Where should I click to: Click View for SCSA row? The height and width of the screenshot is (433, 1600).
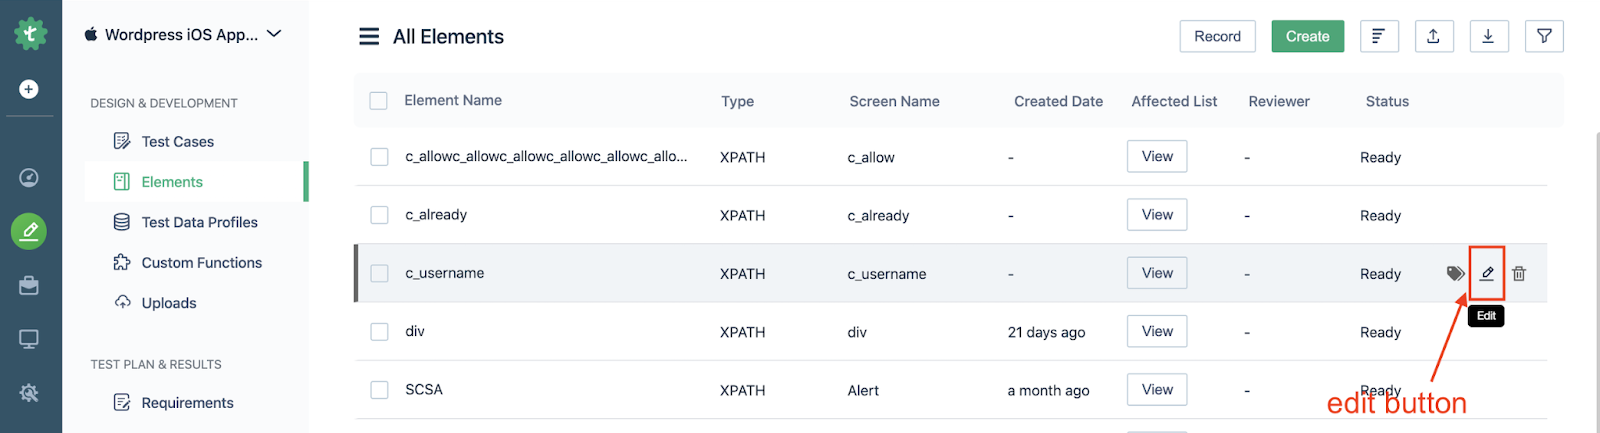pos(1157,389)
